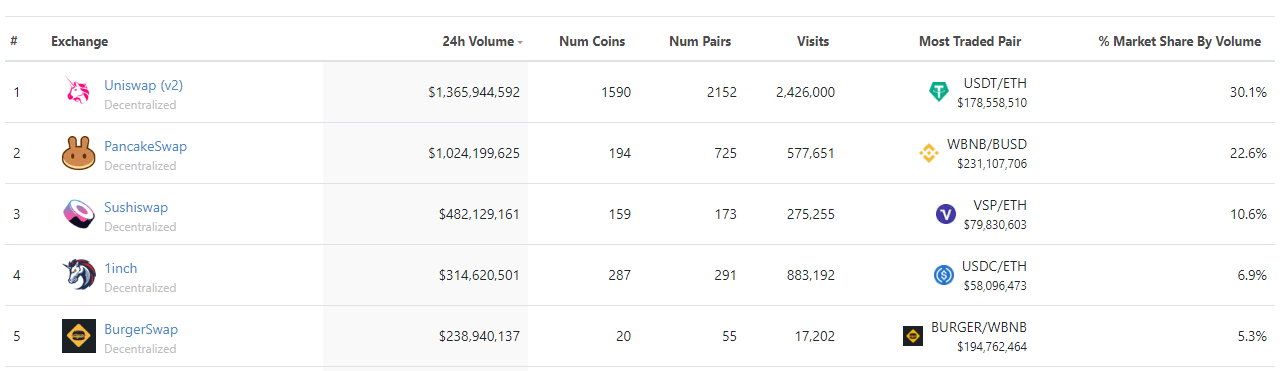Select the VSP/ETH pair text
Viewport: 1283px width, 371px height.
coord(999,205)
